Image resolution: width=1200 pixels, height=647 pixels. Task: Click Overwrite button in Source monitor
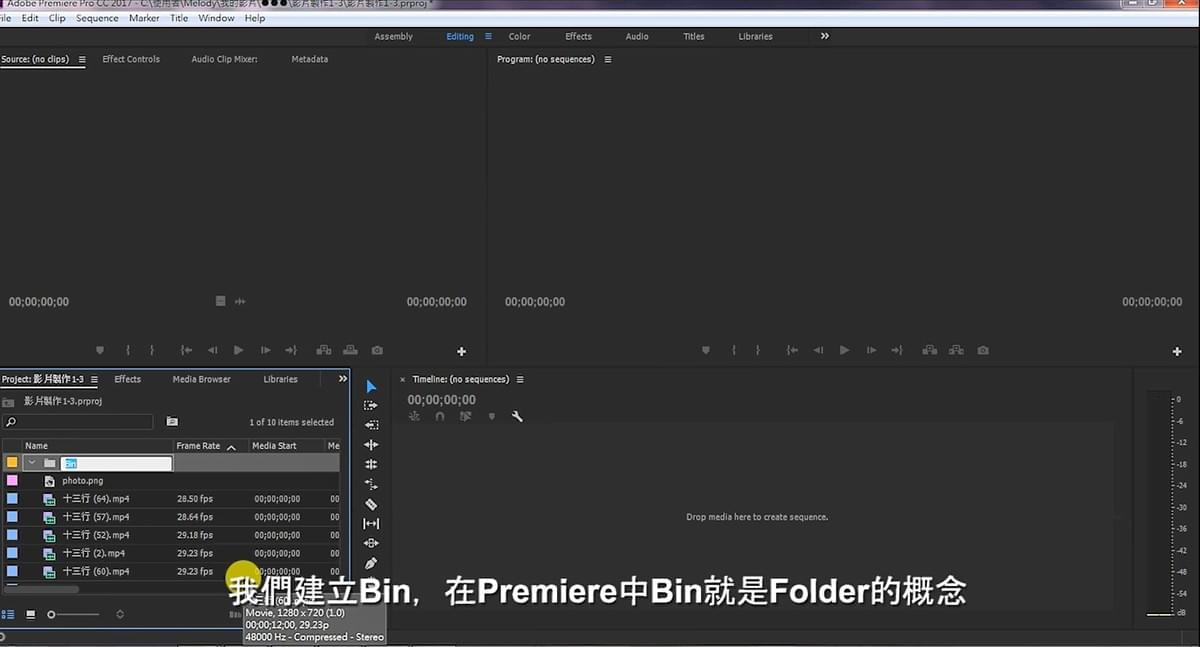(x=350, y=350)
